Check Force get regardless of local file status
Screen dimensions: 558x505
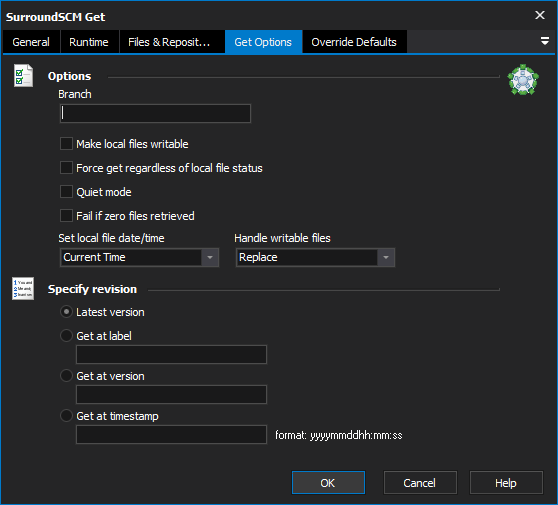(x=67, y=168)
